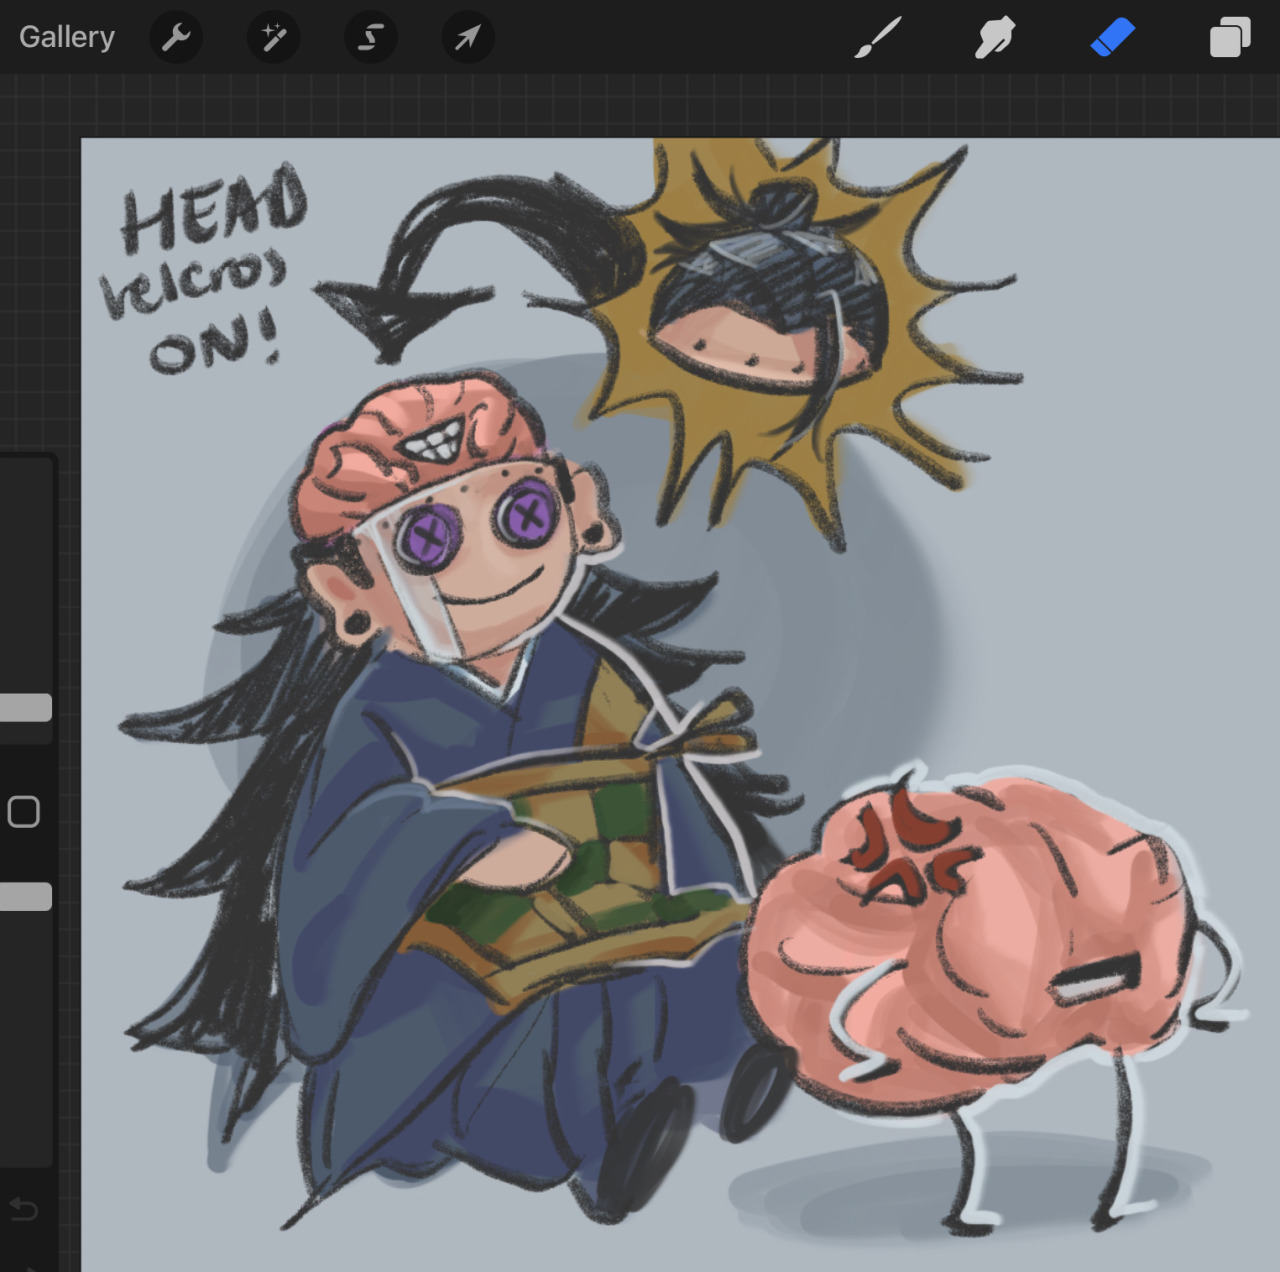Select the Smudge finger tool

995,38
